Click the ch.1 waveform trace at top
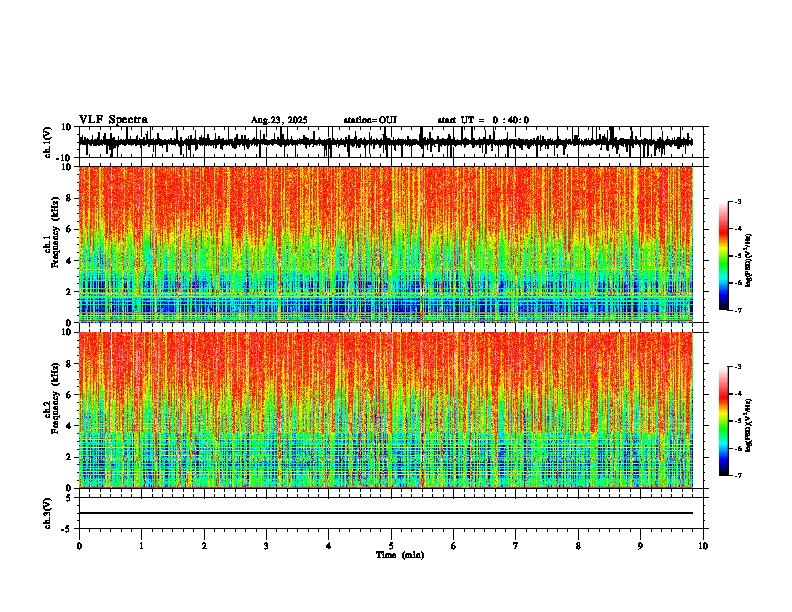The width and height of the screenshot is (792, 612). click(385, 142)
